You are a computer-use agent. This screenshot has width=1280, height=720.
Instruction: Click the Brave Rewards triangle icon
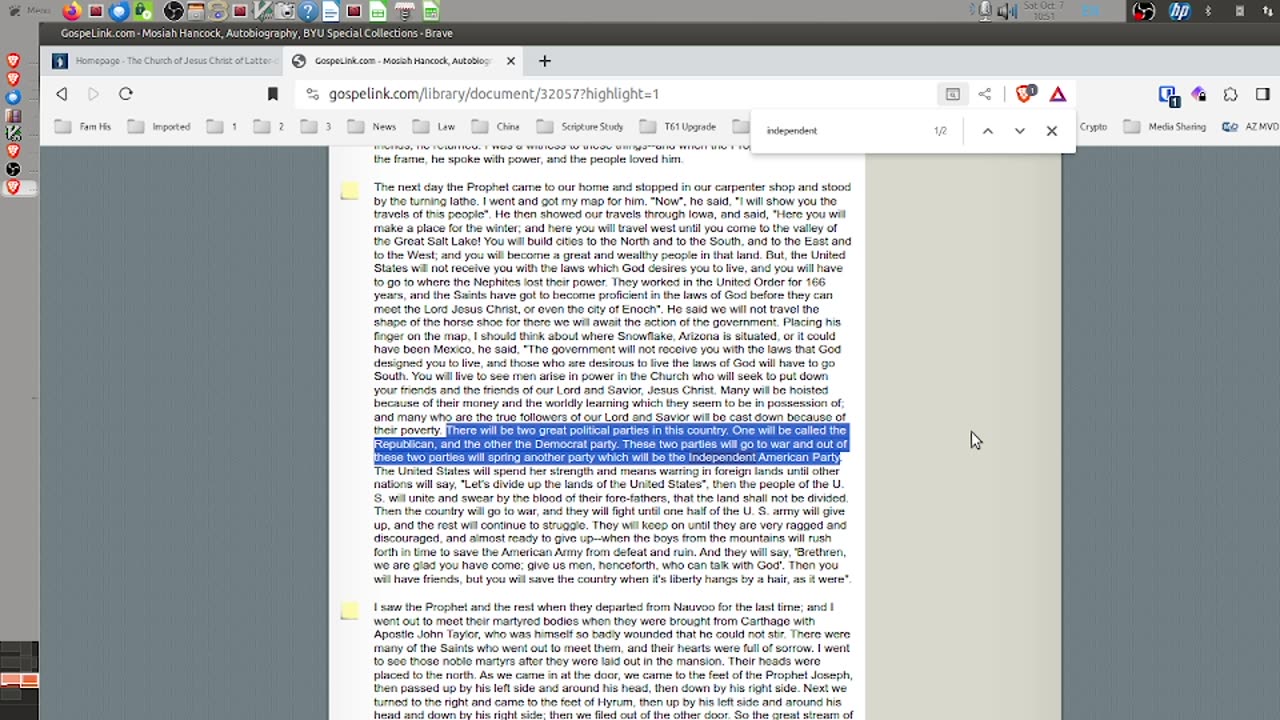point(1058,94)
